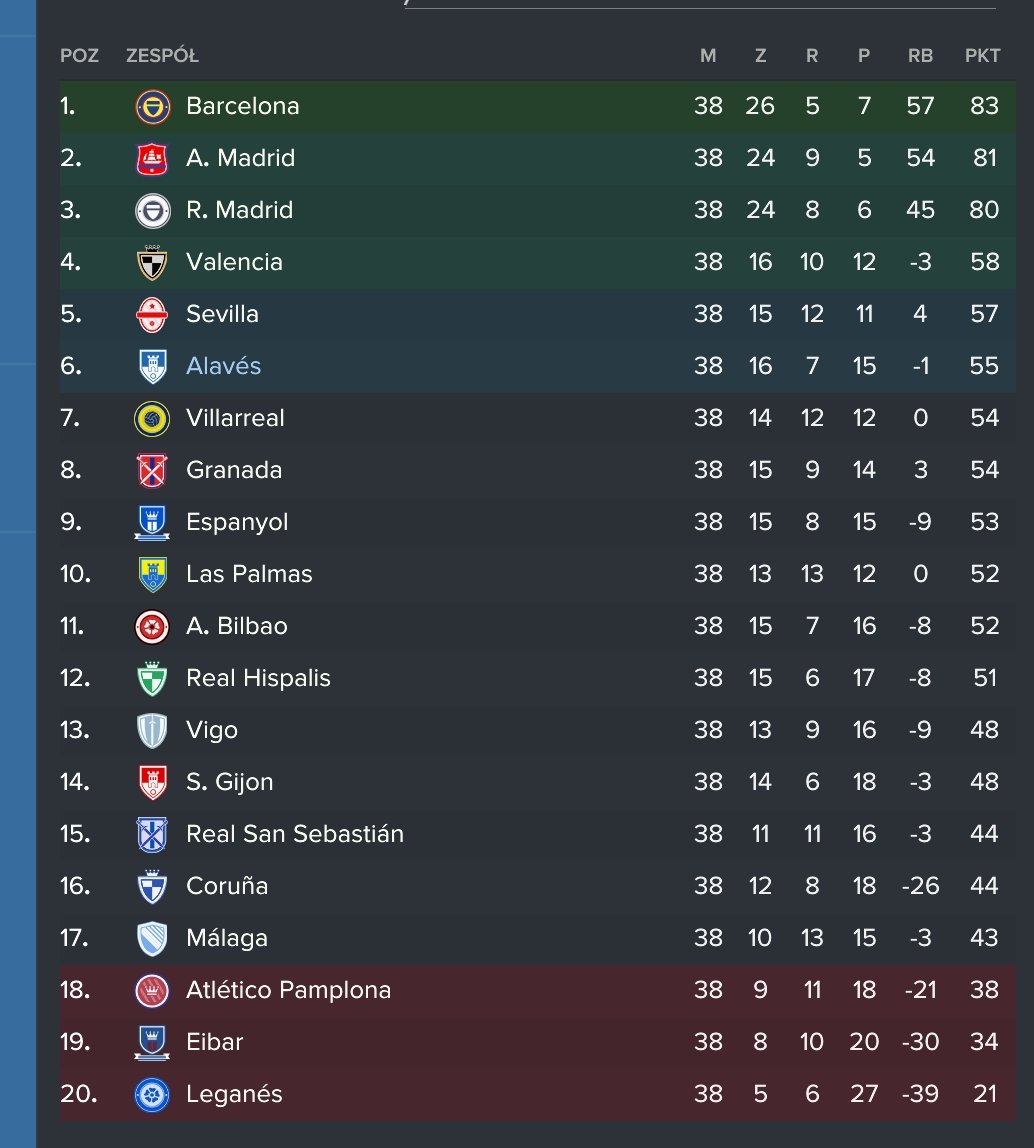The height and width of the screenshot is (1148, 1034).
Task: Open the Villarreal yellow badge icon
Action: pyautogui.click(x=152, y=419)
